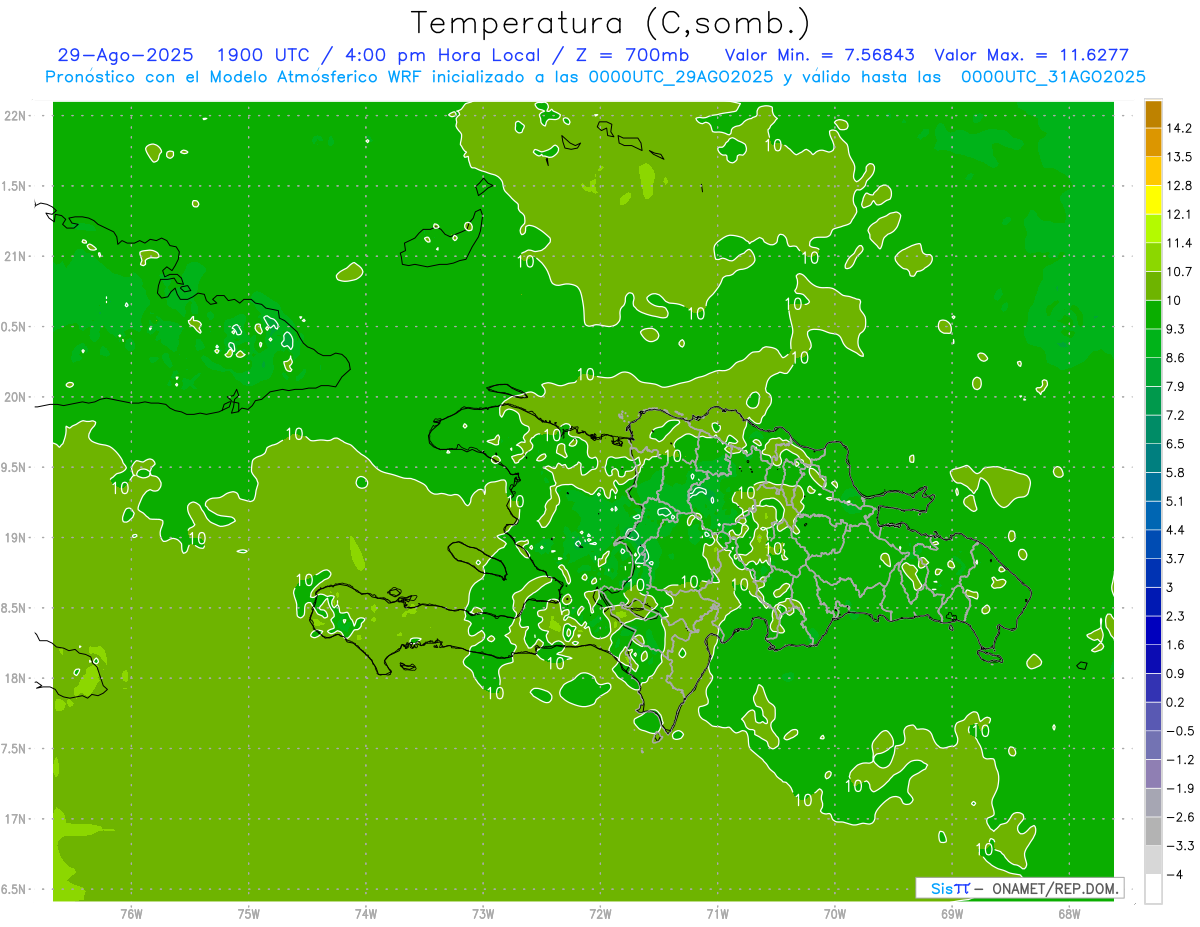The height and width of the screenshot is (927, 1200).
Task: Click the '73W' longitude label
Action: [483, 914]
